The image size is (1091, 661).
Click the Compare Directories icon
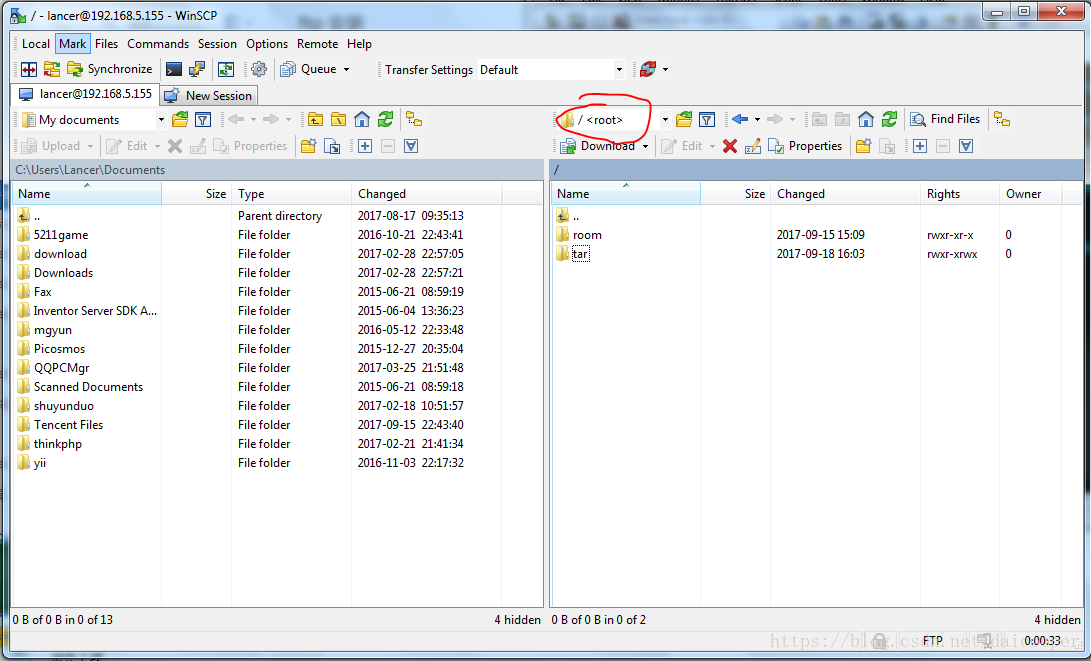click(x=29, y=69)
